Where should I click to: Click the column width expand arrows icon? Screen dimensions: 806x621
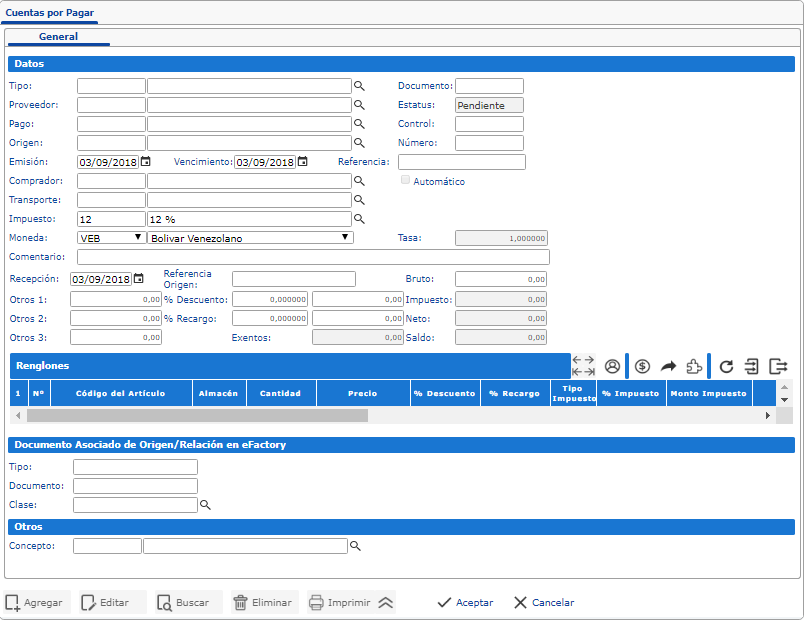click(x=583, y=366)
